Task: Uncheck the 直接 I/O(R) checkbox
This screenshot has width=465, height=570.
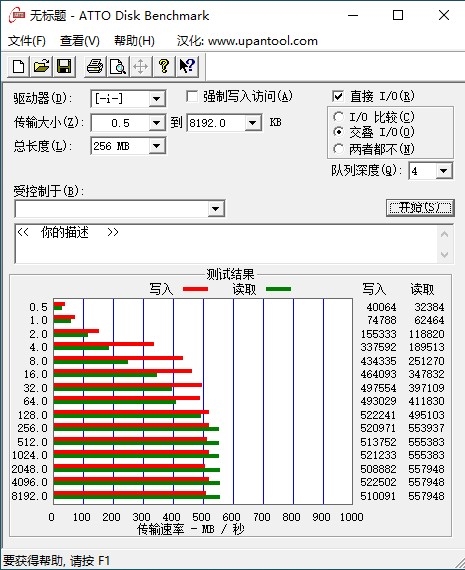Action: [338, 96]
